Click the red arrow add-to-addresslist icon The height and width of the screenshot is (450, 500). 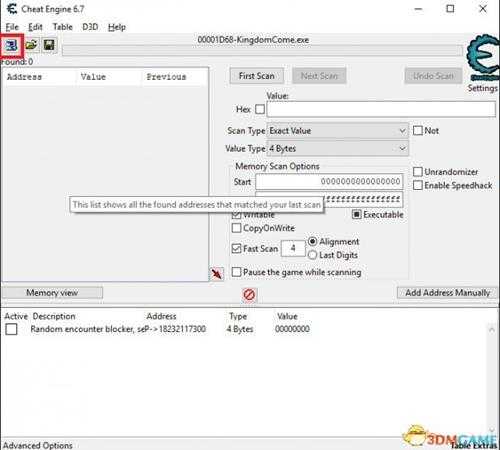(217, 274)
